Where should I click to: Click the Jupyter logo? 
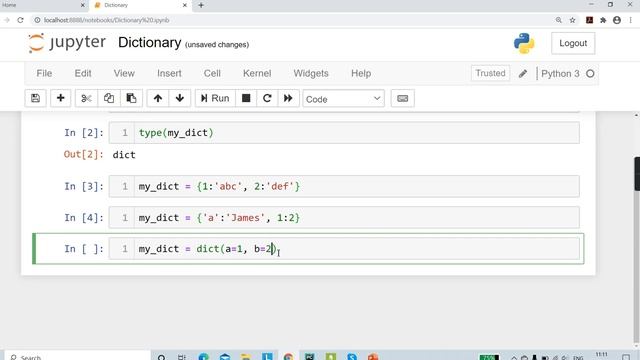point(67,43)
